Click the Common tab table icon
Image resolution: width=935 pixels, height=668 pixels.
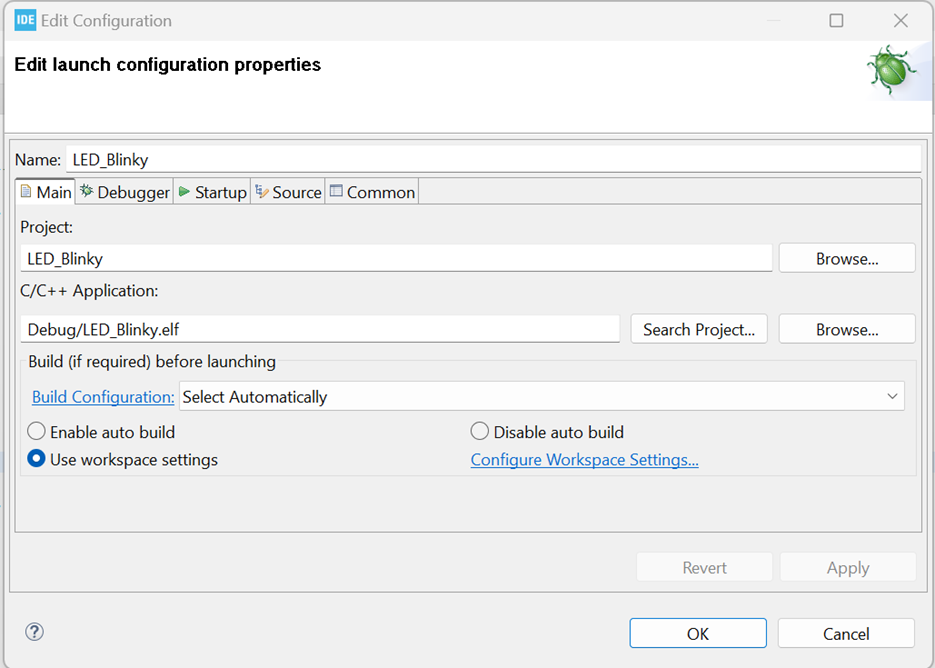pyautogui.click(x=336, y=191)
